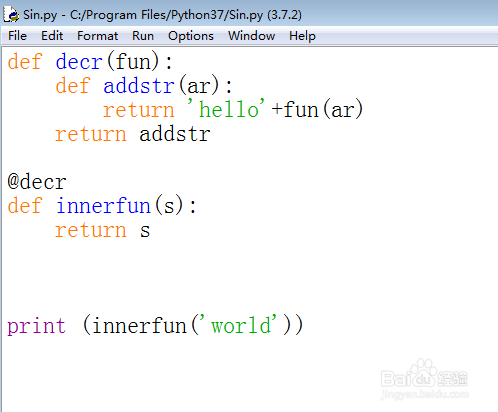498x412 pixels.
Task: Click the fun(ar) call in the return line
Action: tap(323, 109)
